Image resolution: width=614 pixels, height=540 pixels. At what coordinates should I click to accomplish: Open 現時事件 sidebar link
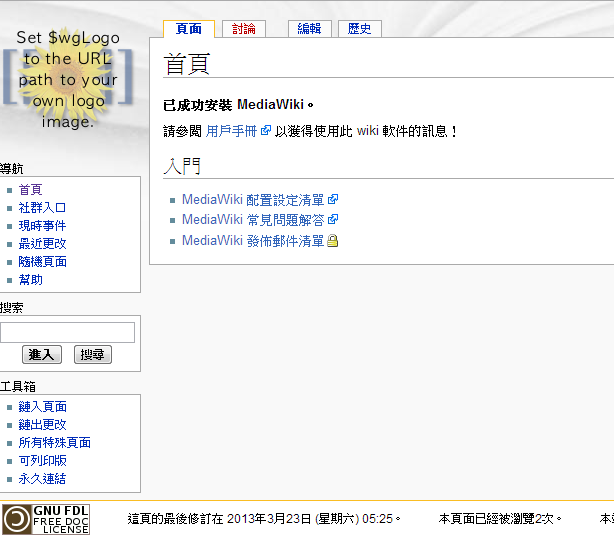tap(42, 226)
